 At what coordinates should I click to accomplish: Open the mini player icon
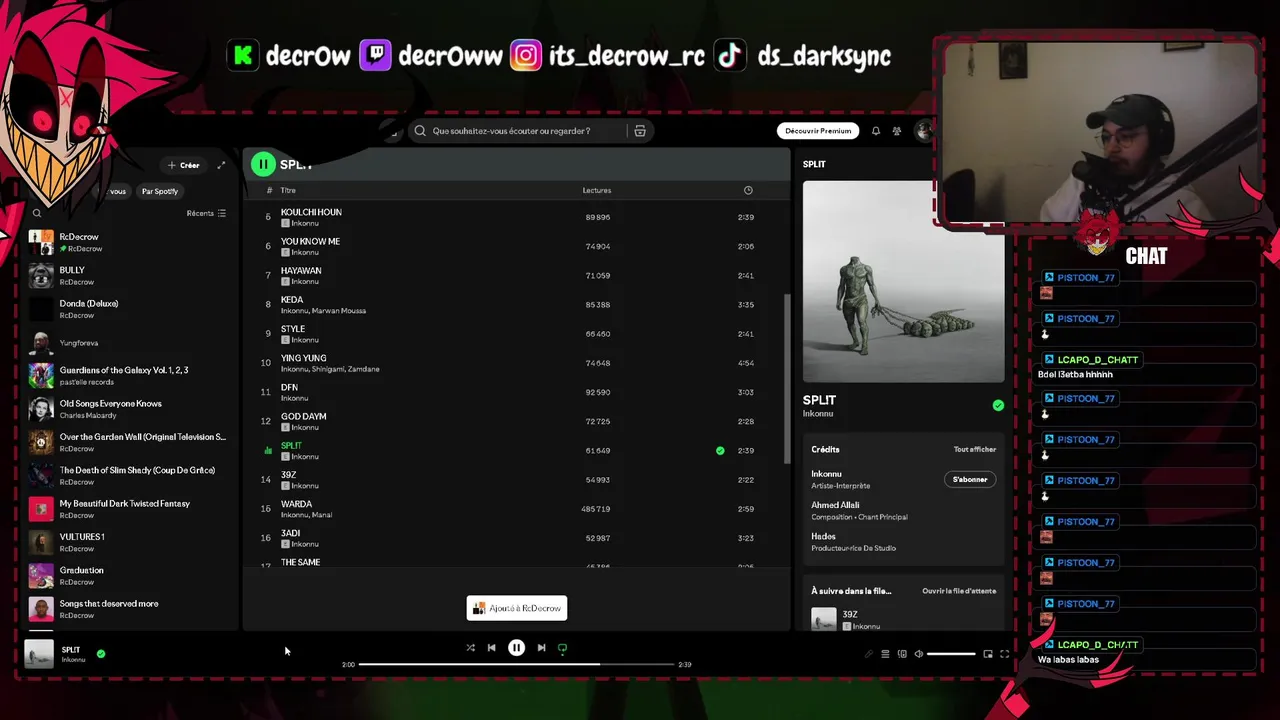click(988, 654)
